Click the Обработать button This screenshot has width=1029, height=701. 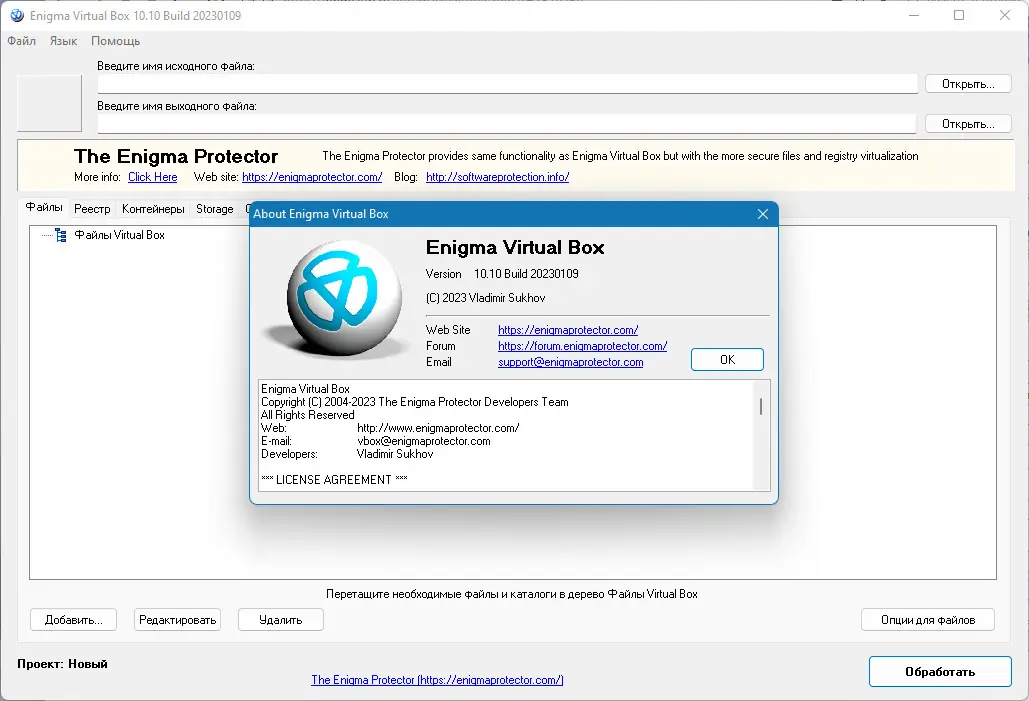(x=940, y=671)
